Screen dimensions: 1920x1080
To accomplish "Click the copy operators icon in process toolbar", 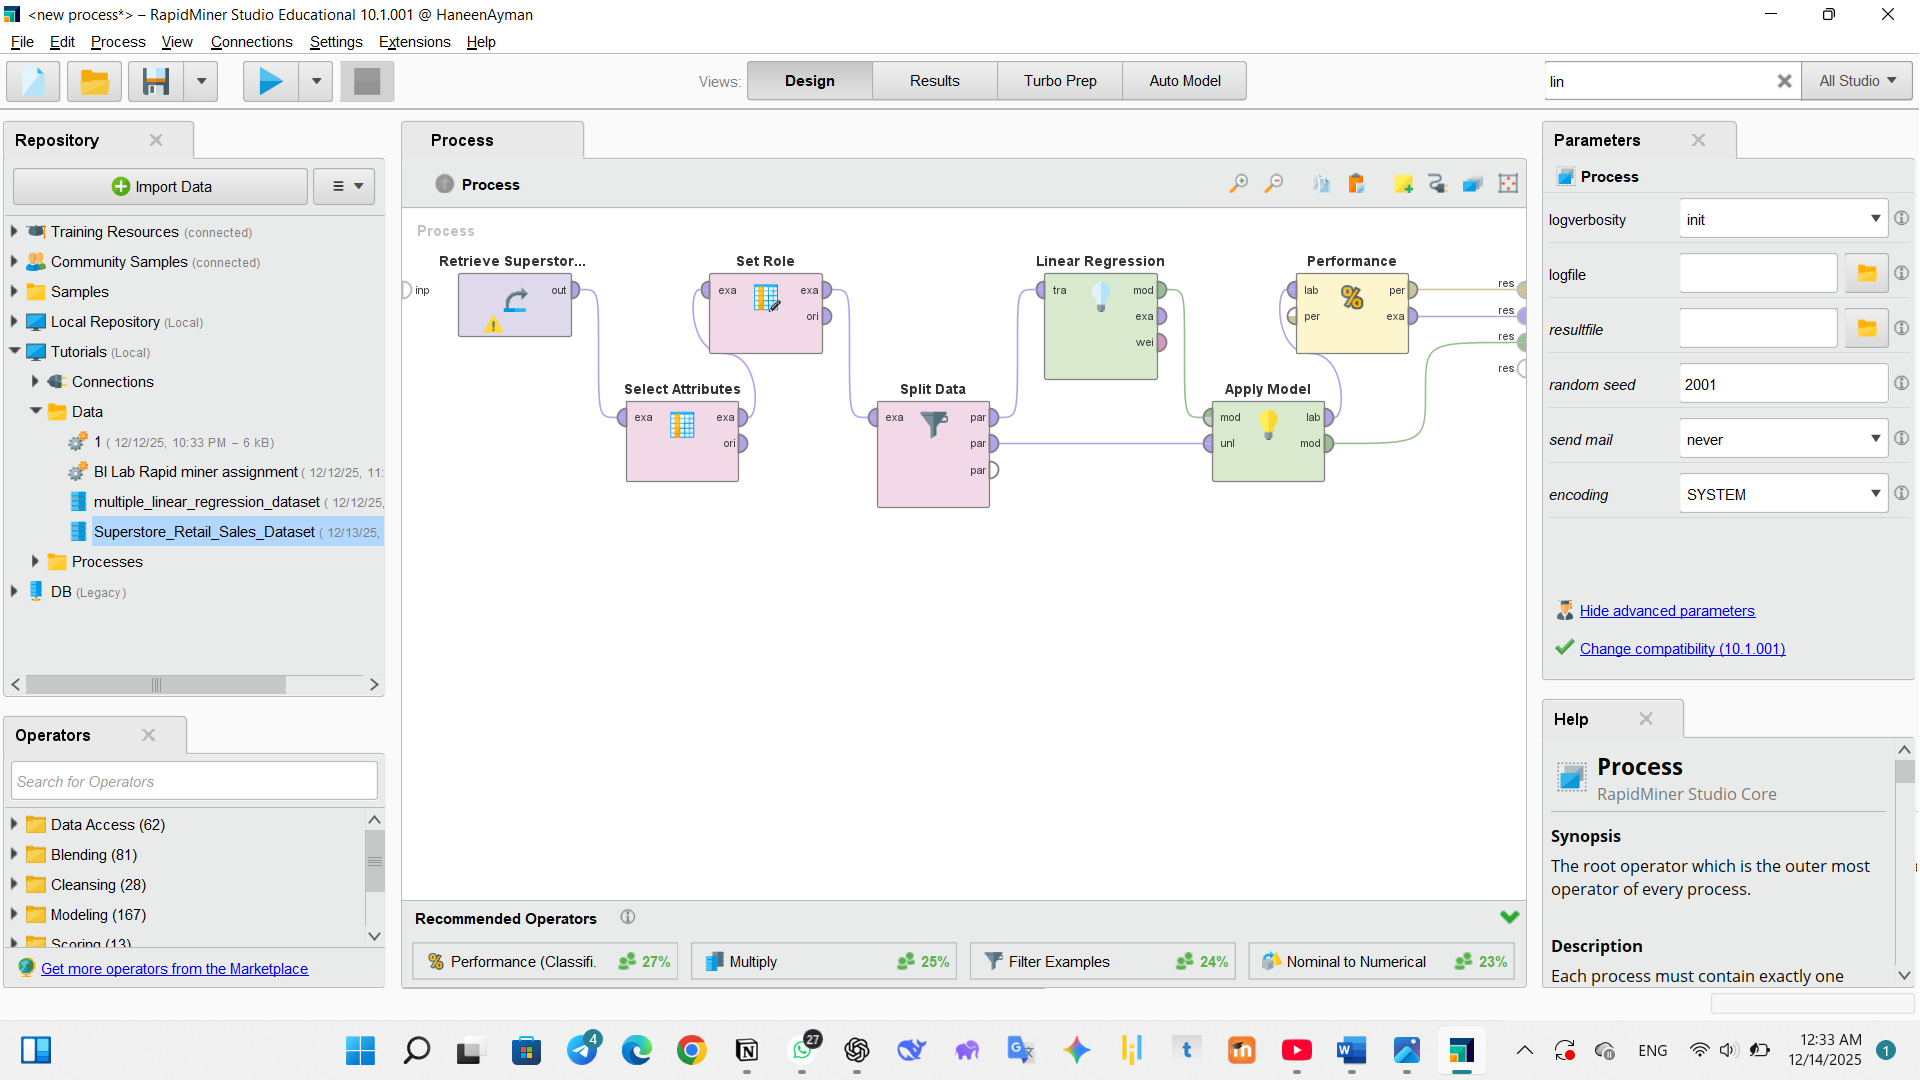I will coord(1321,184).
